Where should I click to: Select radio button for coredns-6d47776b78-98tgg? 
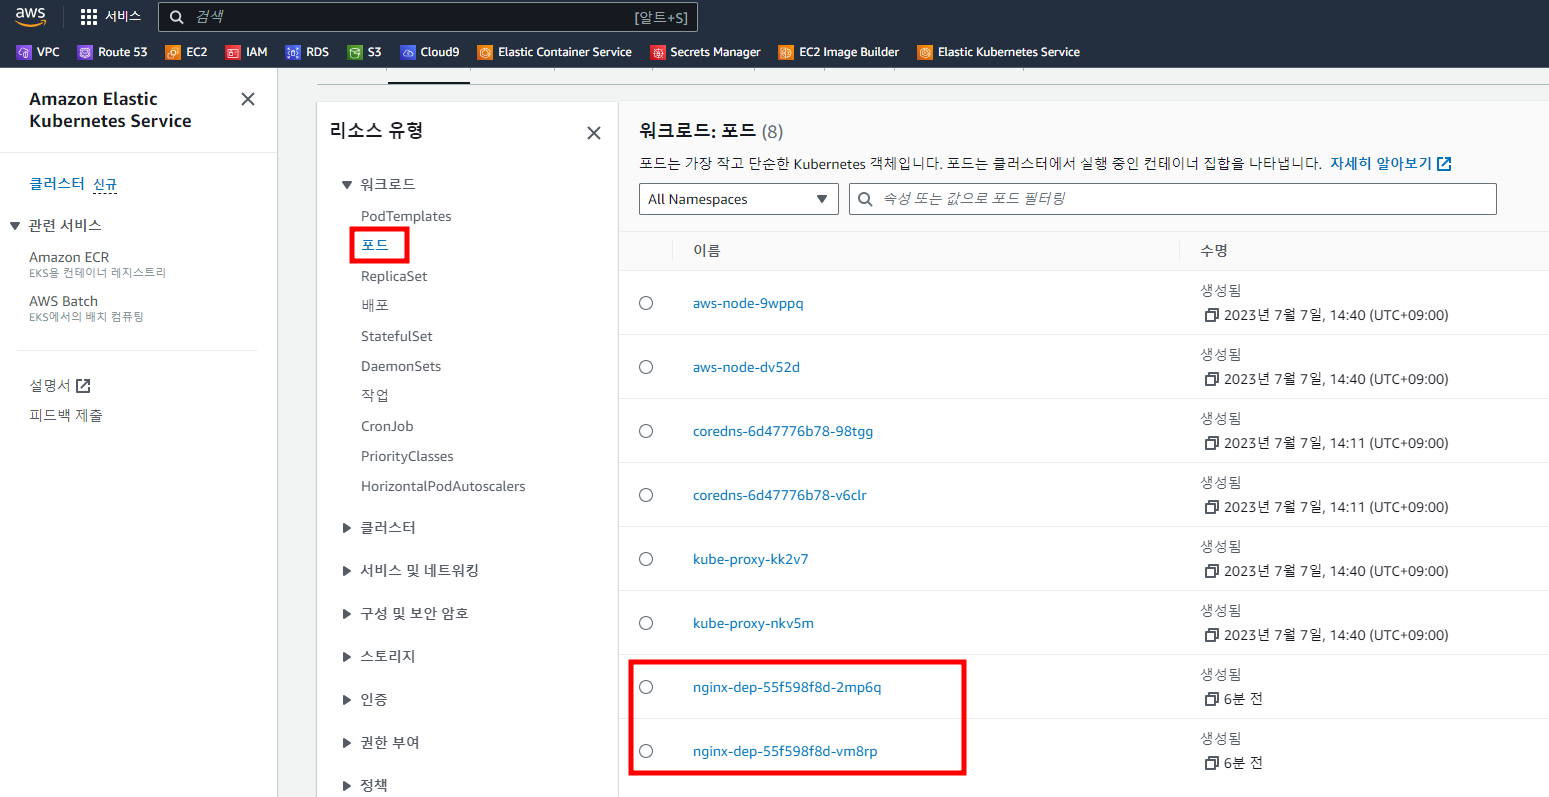coord(646,431)
